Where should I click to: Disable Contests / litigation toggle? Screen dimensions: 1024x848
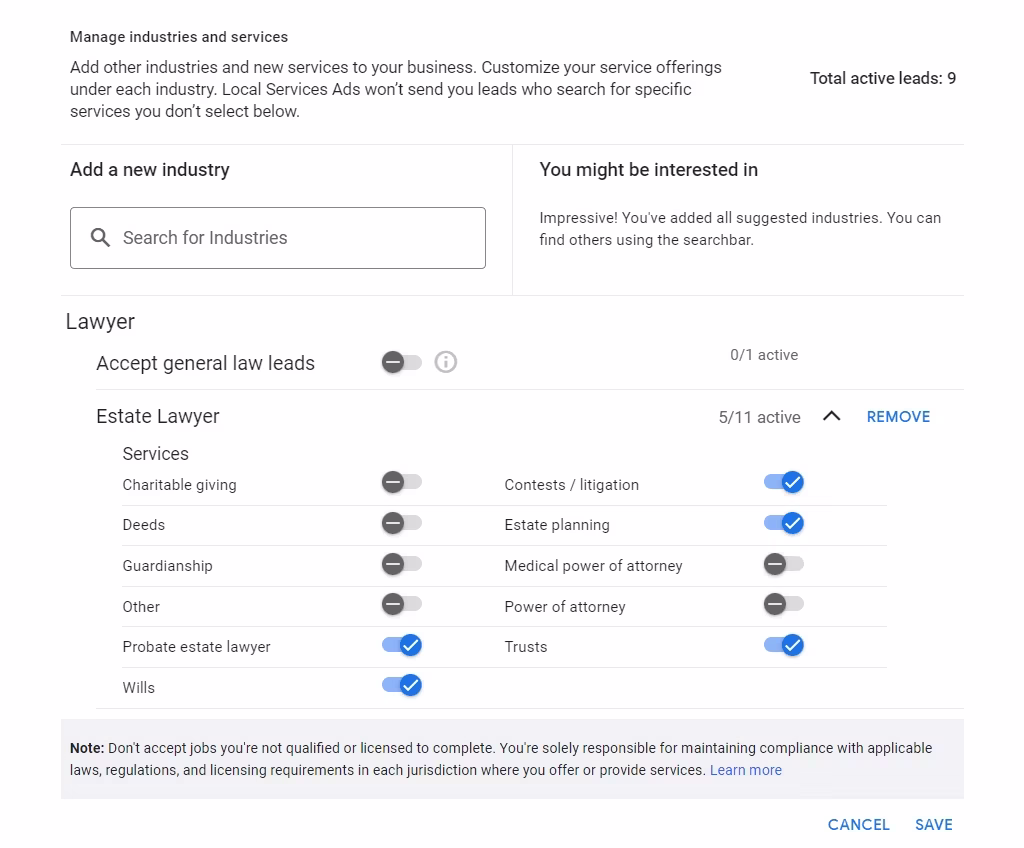click(x=784, y=483)
